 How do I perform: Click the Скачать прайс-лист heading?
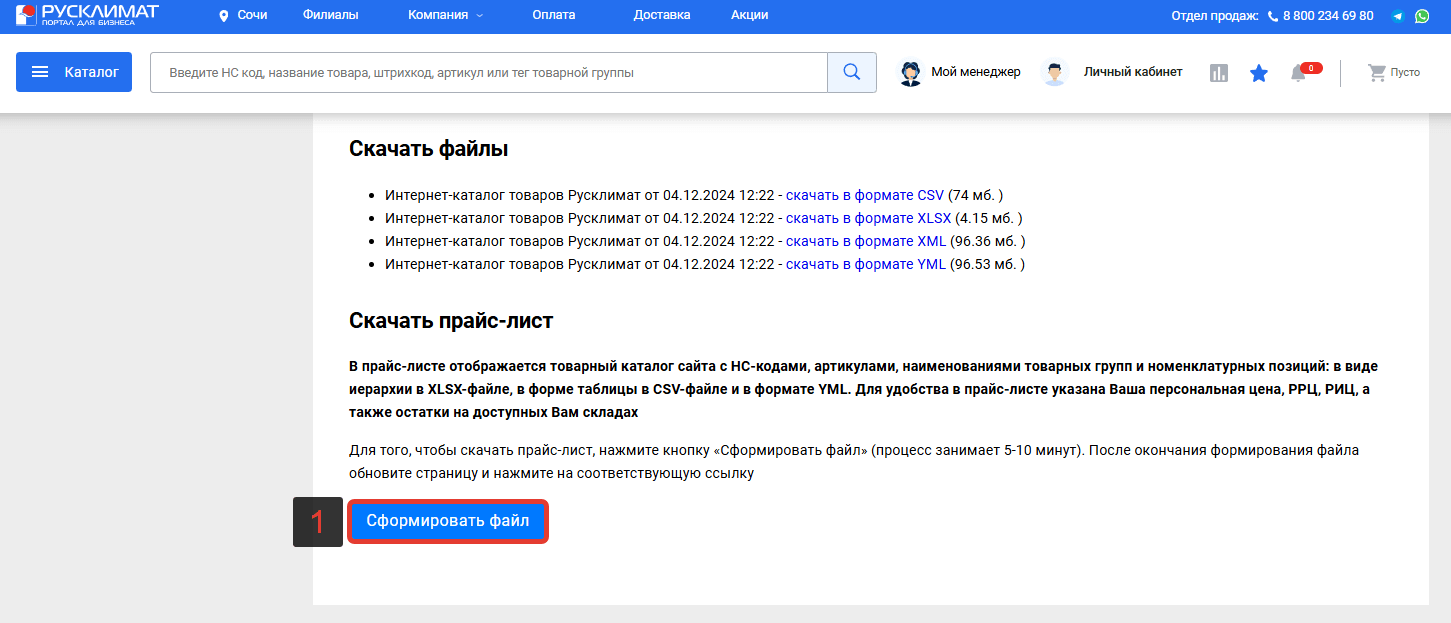(451, 321)
